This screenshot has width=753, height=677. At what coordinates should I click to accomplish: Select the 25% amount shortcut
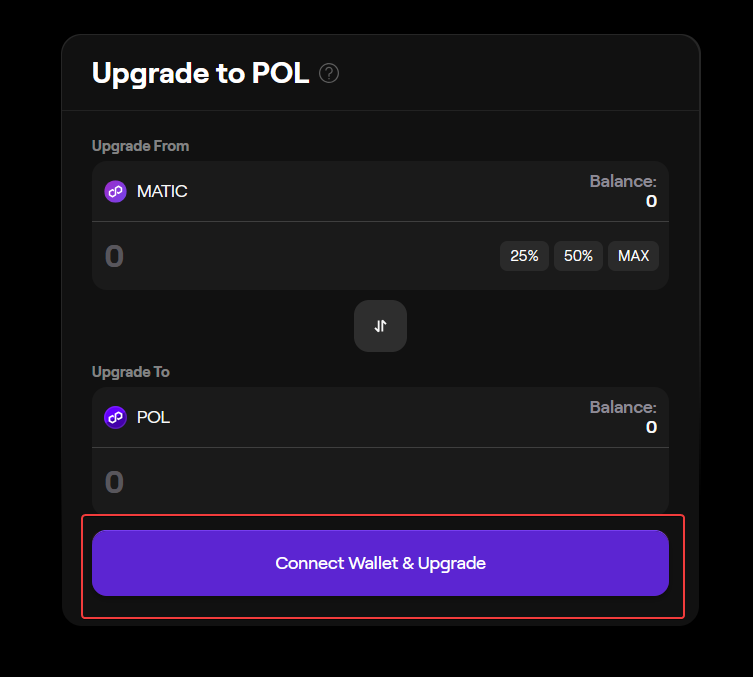tap(524, 256)
